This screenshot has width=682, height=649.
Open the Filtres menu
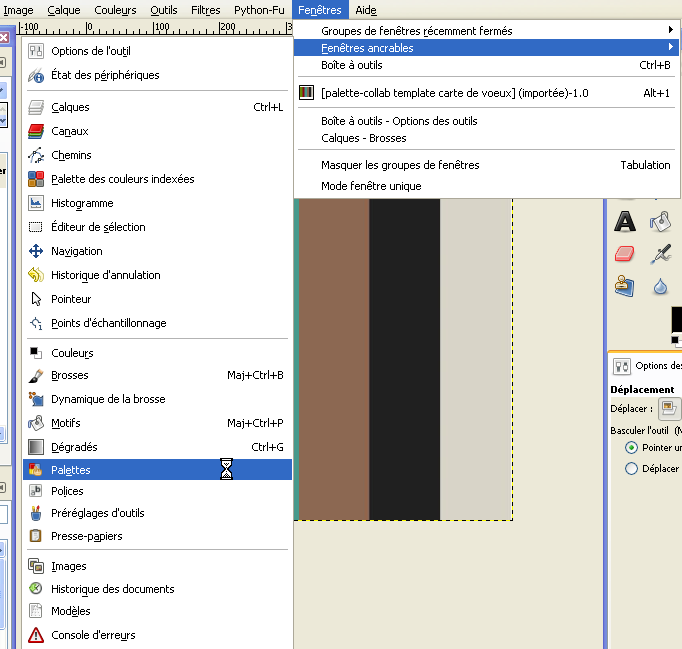click(205, 10)
